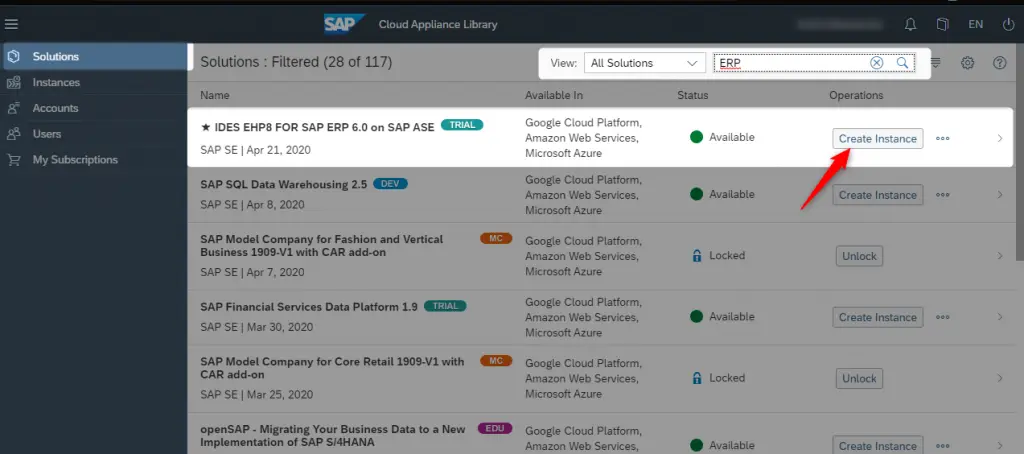Open the notifications bell

pos(910,24)
